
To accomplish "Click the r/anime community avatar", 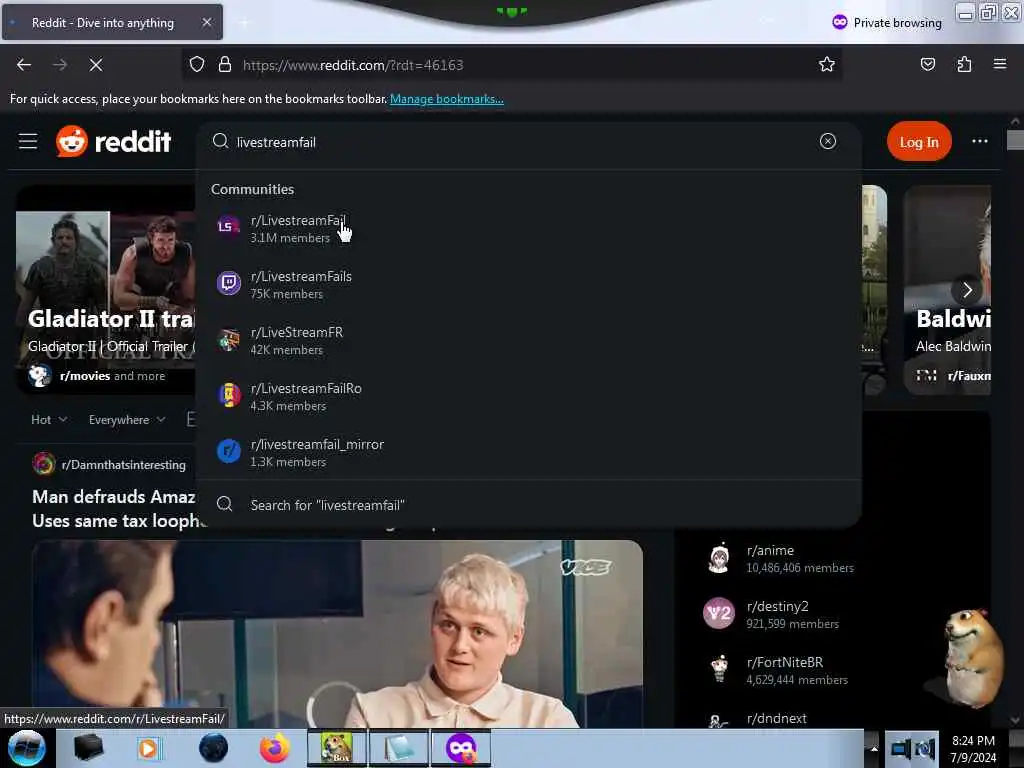I will 719,558.
